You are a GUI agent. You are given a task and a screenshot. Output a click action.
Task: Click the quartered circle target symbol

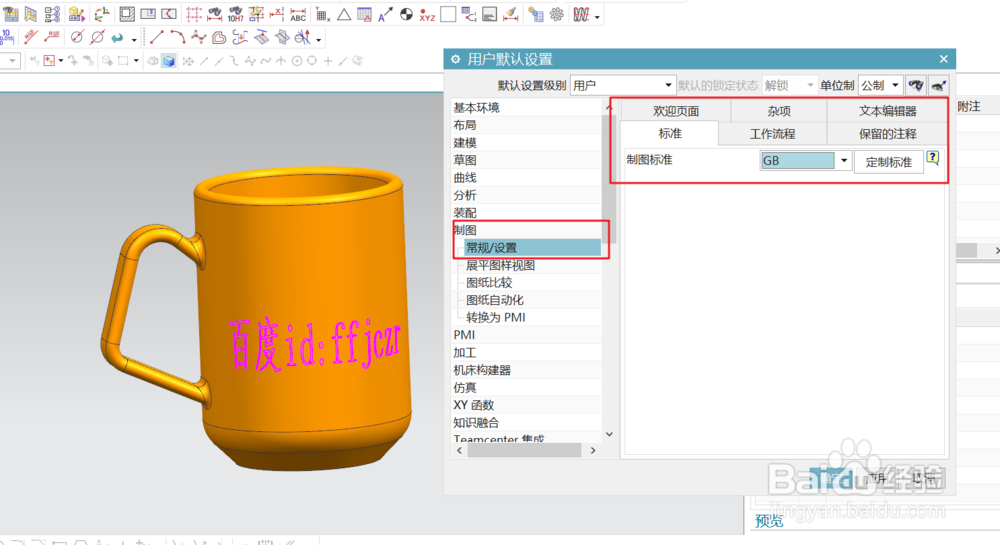coord(406,14)
